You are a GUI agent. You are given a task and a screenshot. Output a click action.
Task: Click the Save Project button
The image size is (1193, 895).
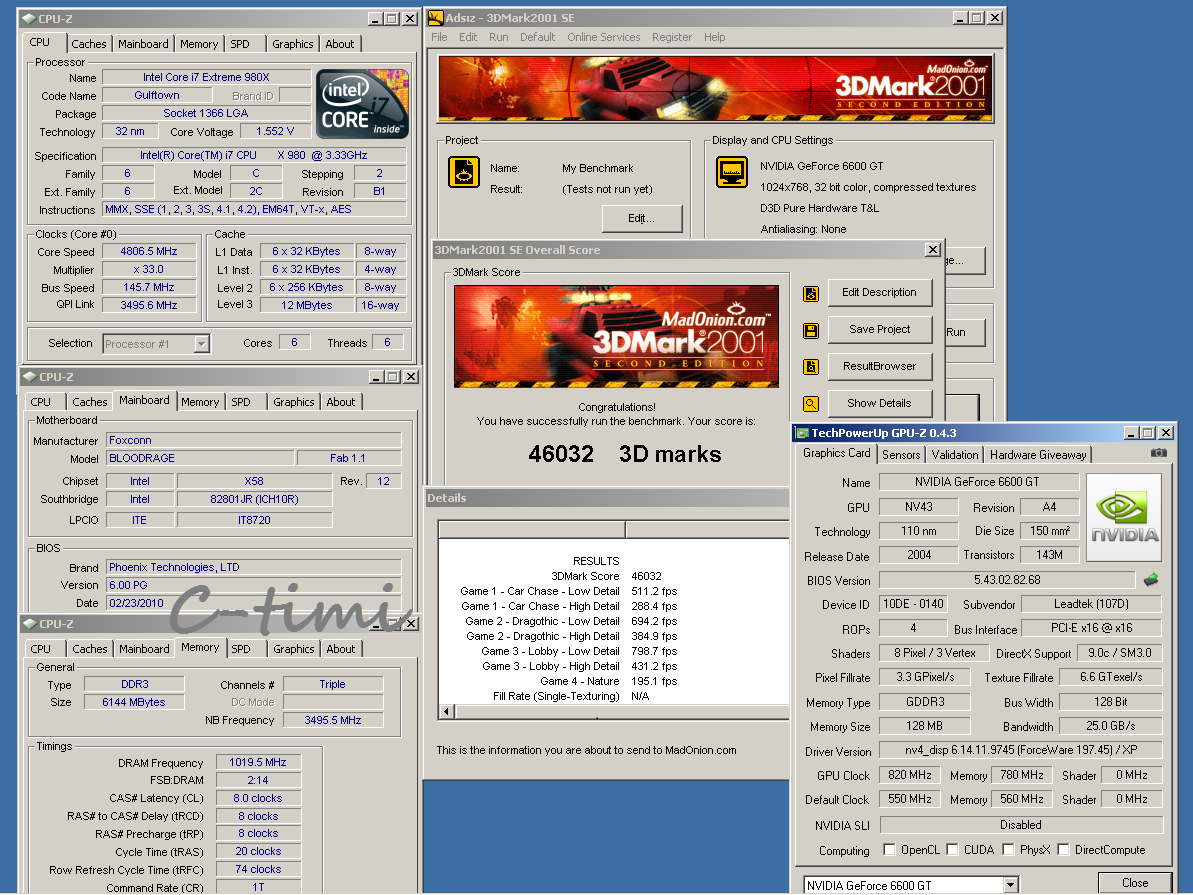(x=880, y=330)
